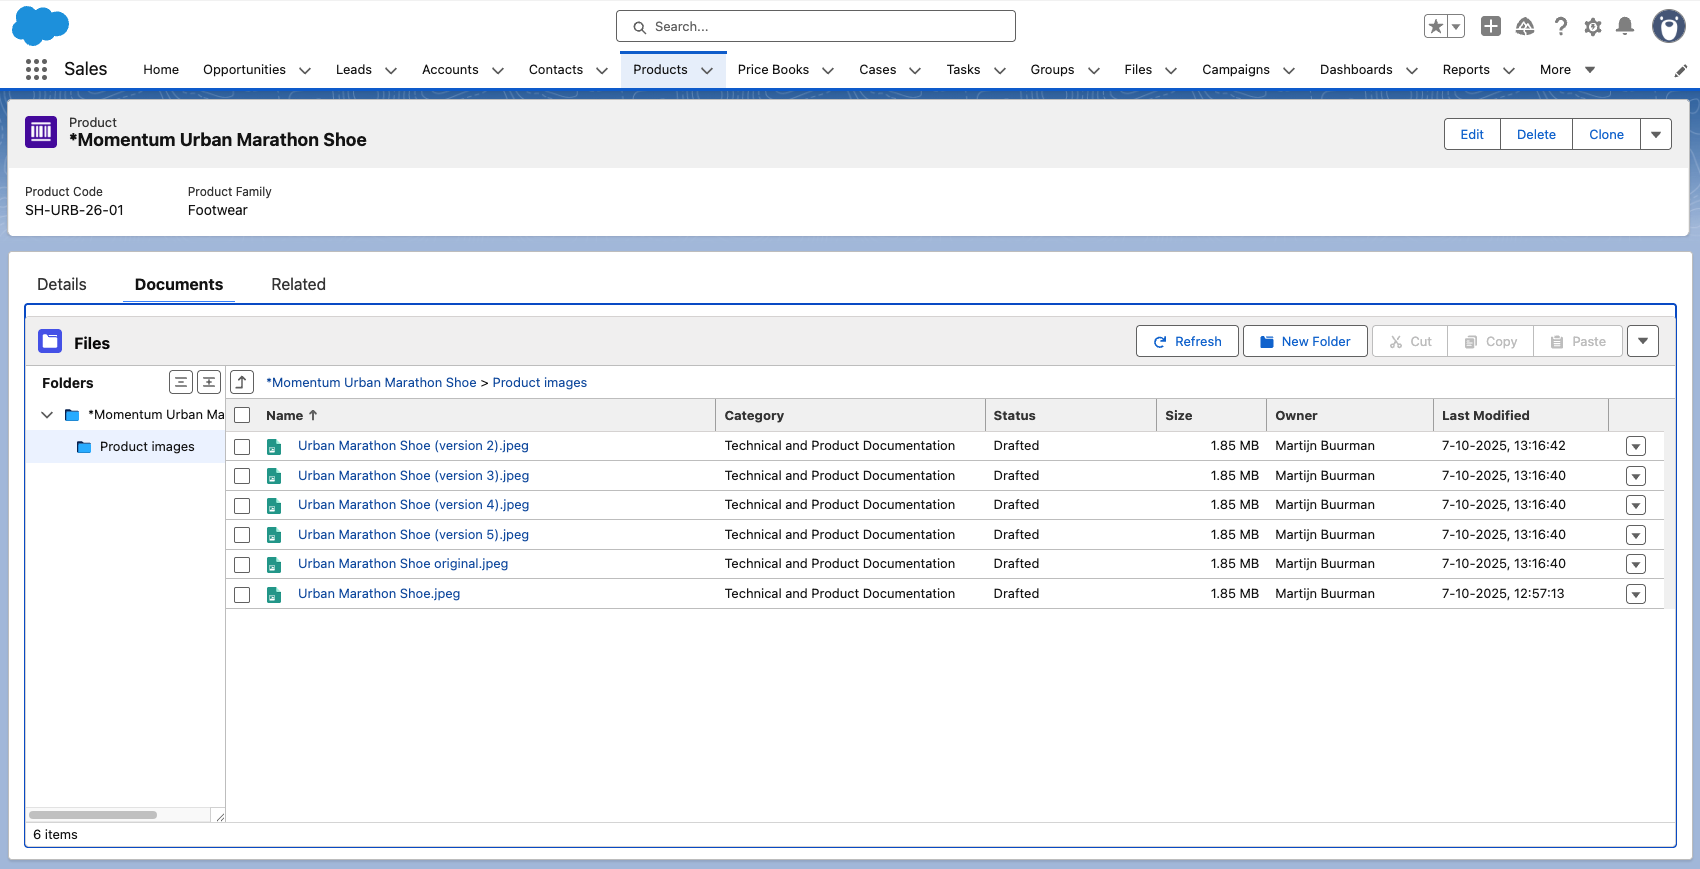The image size is (1700, 869).
Task: Open the Reports navigation tab
Action: tap(1466, 70)
